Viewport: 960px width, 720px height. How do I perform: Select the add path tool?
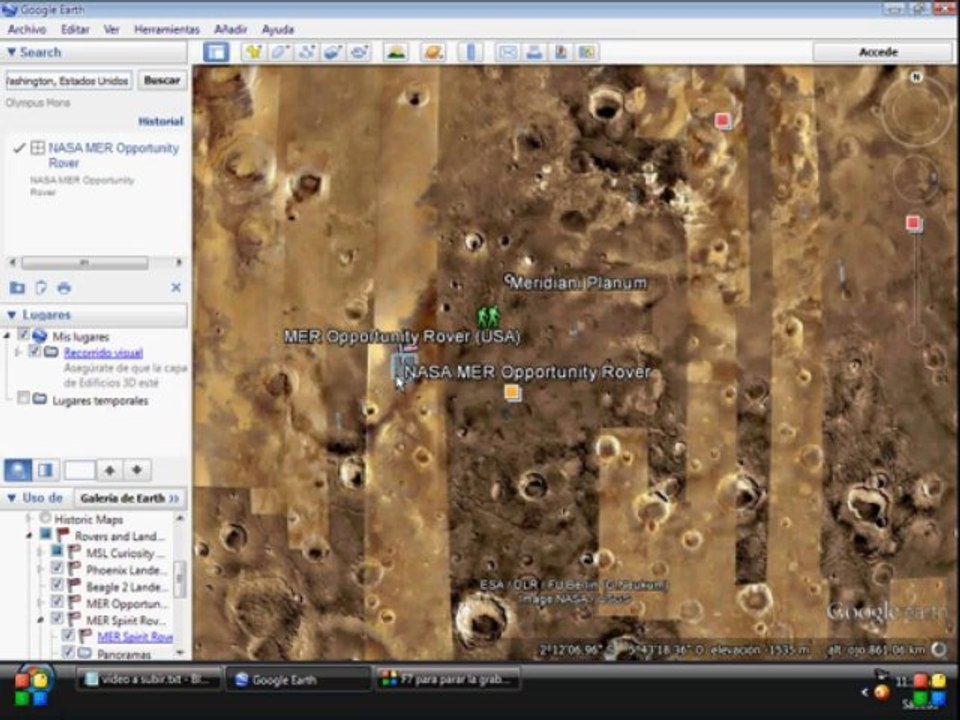coord(306,52)
